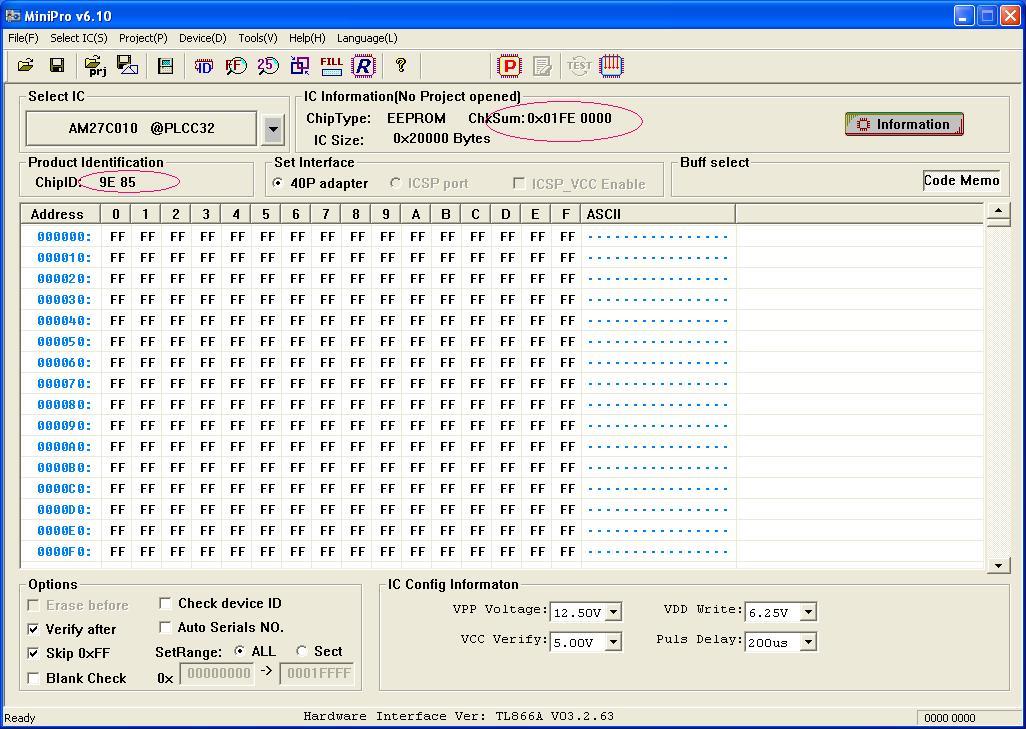Click the greyed-out notepad edit icon
1026x729 pixels.
click(542, 65)
